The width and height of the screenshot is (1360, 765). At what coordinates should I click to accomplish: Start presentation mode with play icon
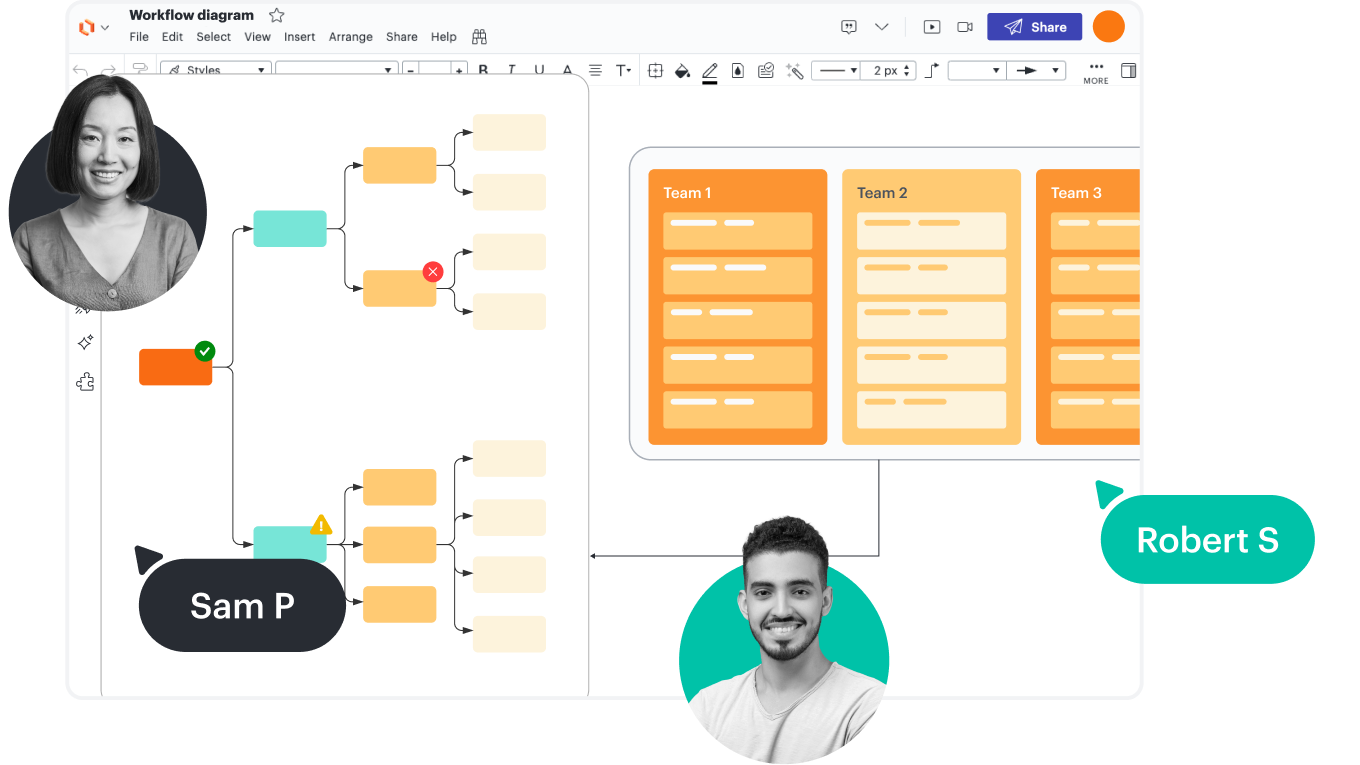pyautogui.click(x=932, y=27)
